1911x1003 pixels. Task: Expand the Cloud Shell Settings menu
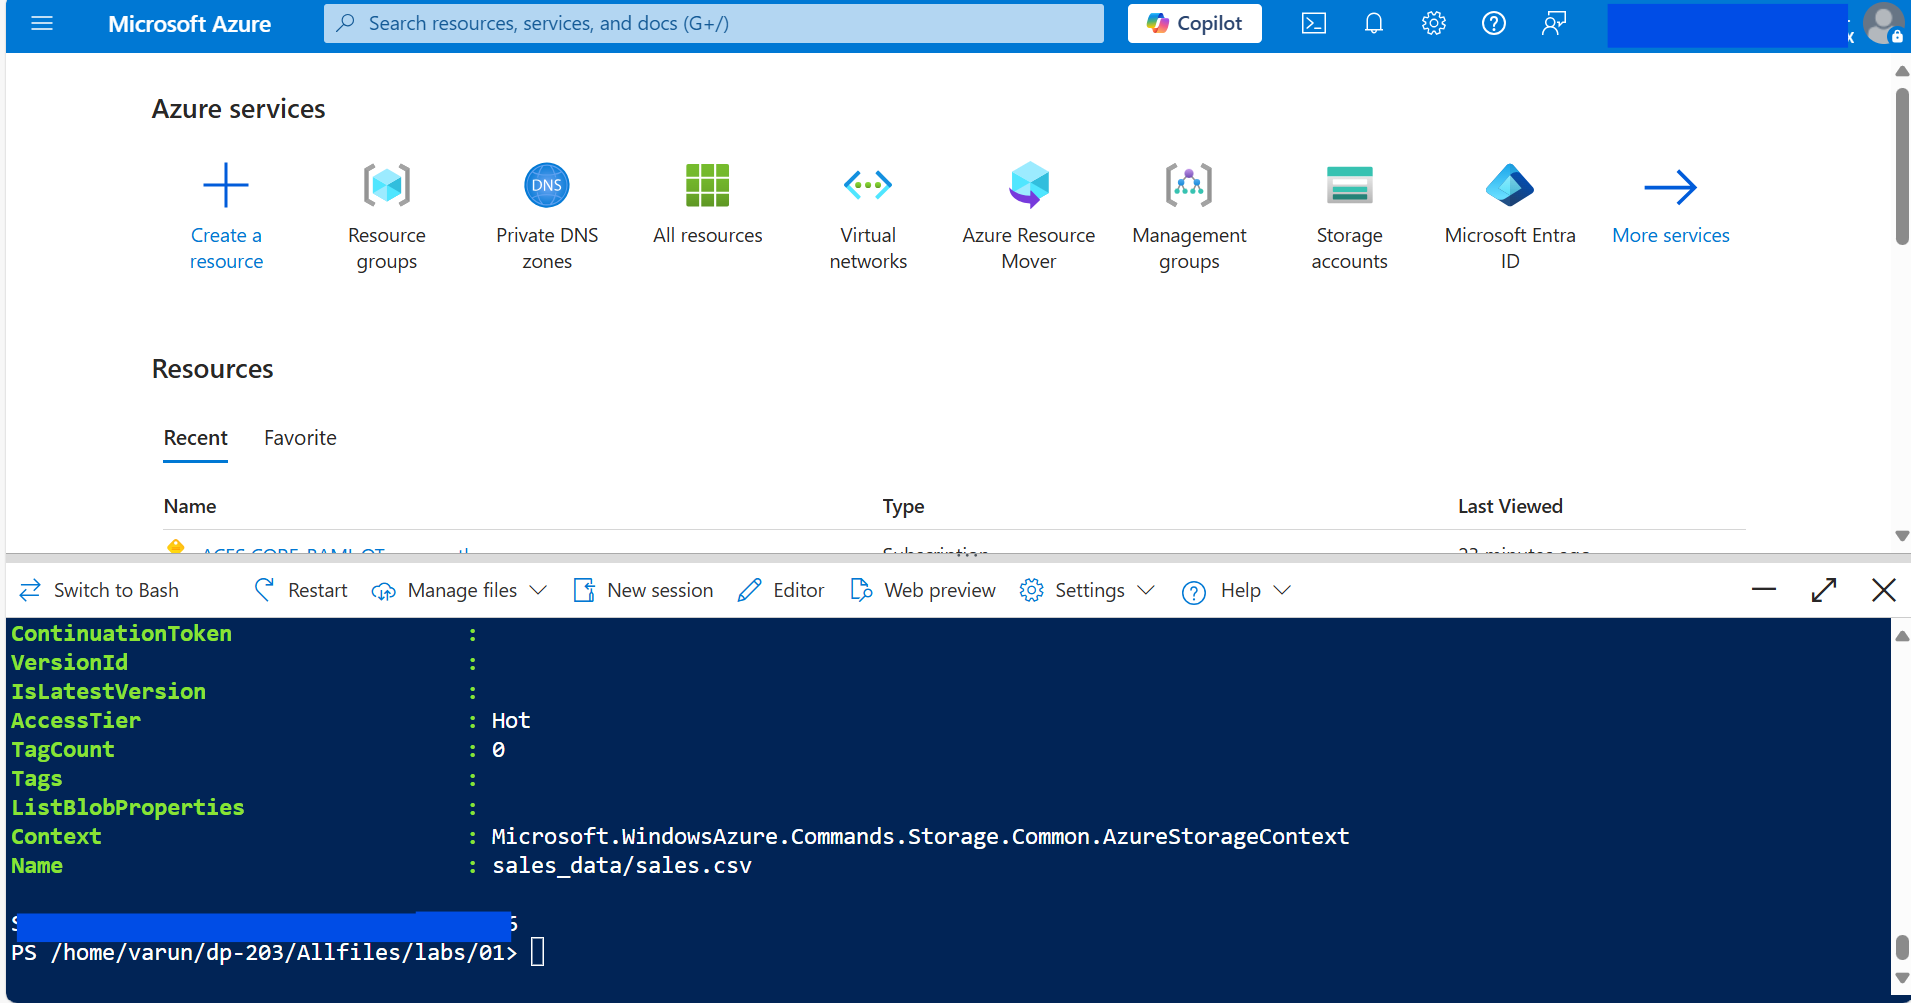click(1084, 590)
